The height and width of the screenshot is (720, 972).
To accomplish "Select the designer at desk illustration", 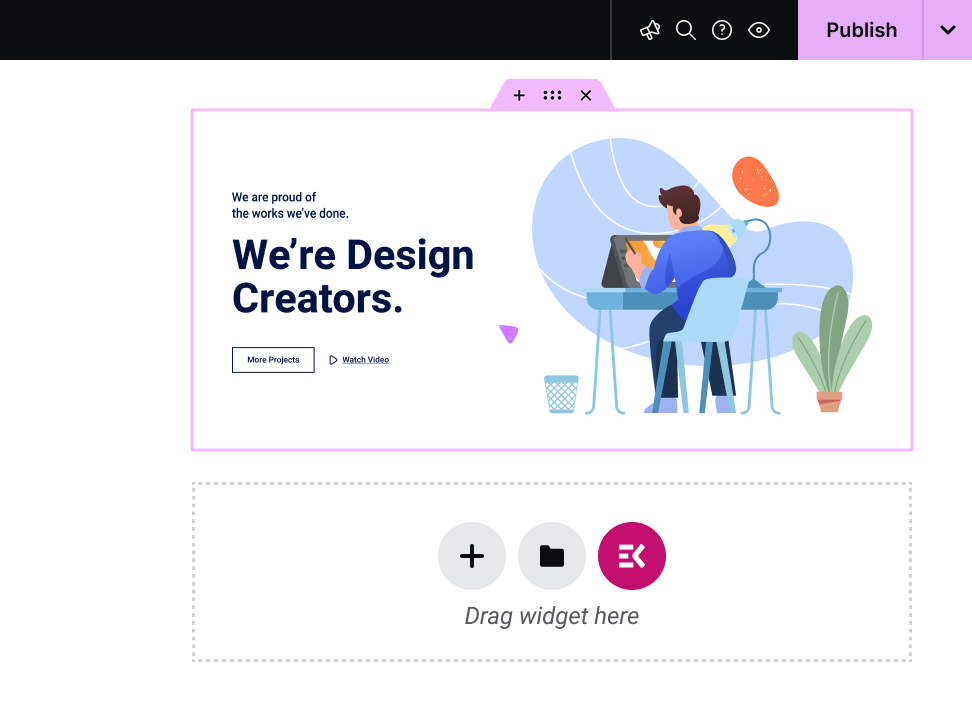I will pos(702,276).
